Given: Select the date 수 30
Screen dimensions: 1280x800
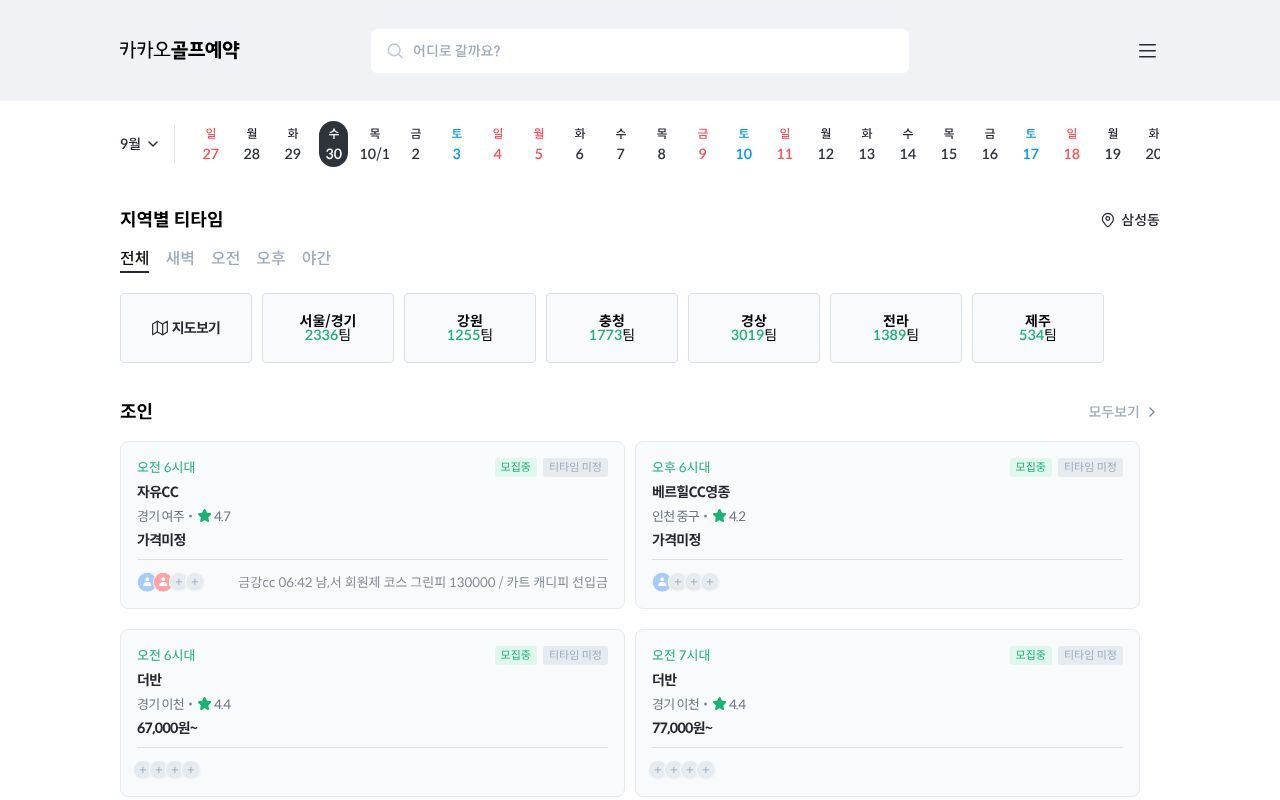Looking at the screenshot, I should [x=334, y=144].
